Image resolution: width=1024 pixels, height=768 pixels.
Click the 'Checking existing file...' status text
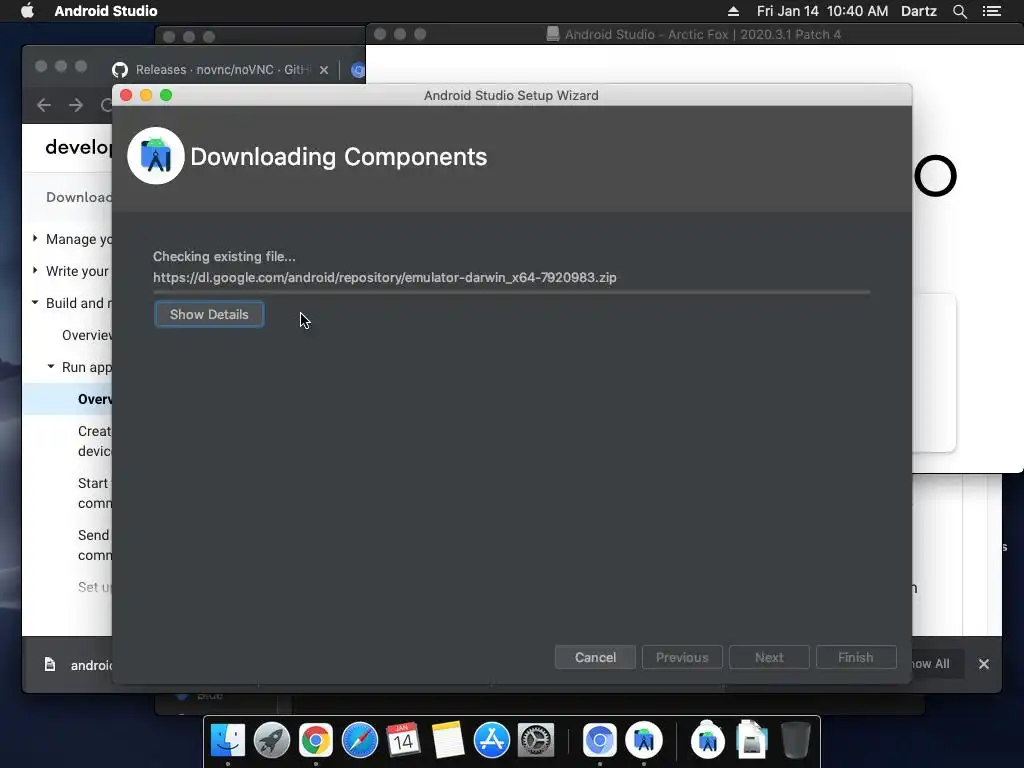pos(224,257)
